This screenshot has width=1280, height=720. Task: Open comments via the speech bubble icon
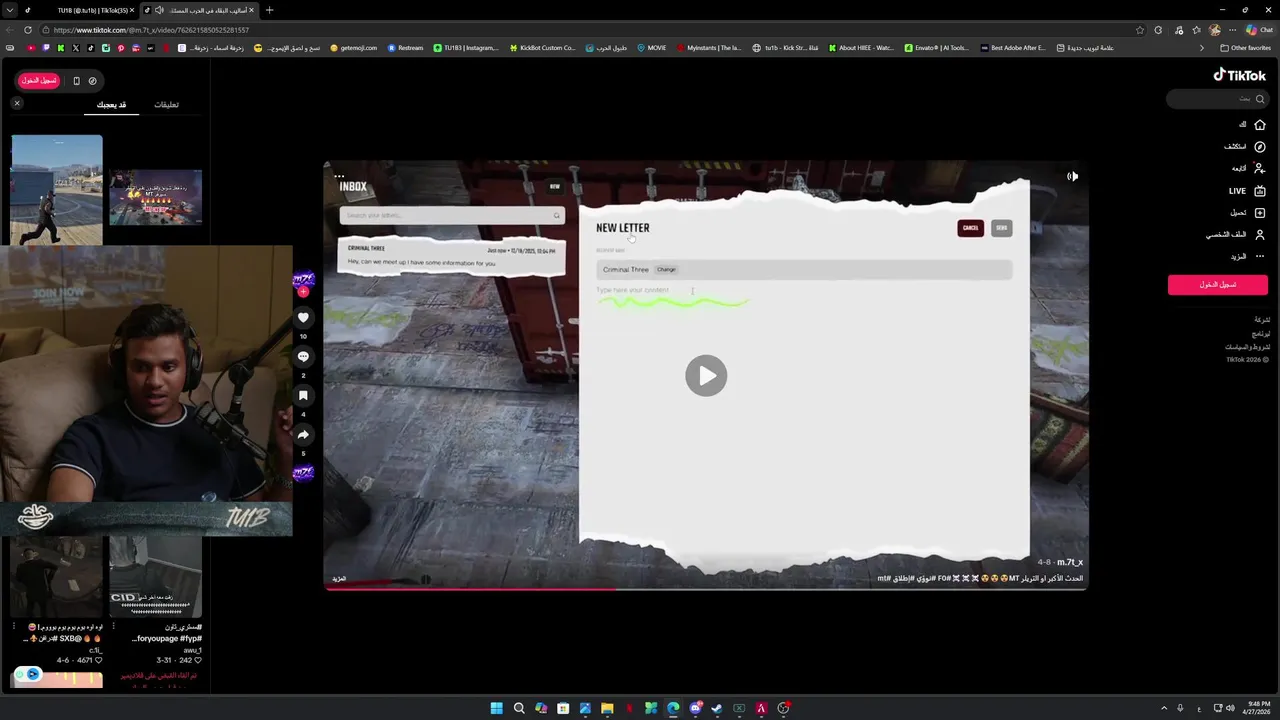click(x=303, y=356)
